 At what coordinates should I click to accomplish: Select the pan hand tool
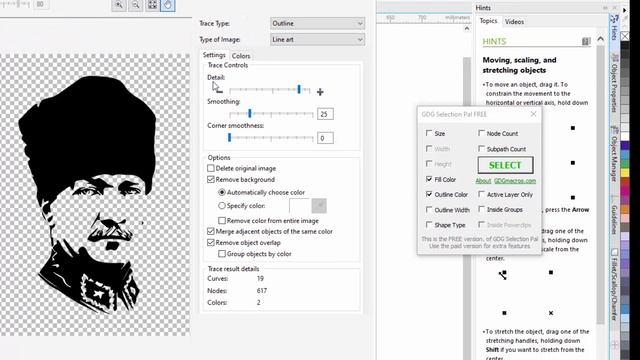[168, 5]
